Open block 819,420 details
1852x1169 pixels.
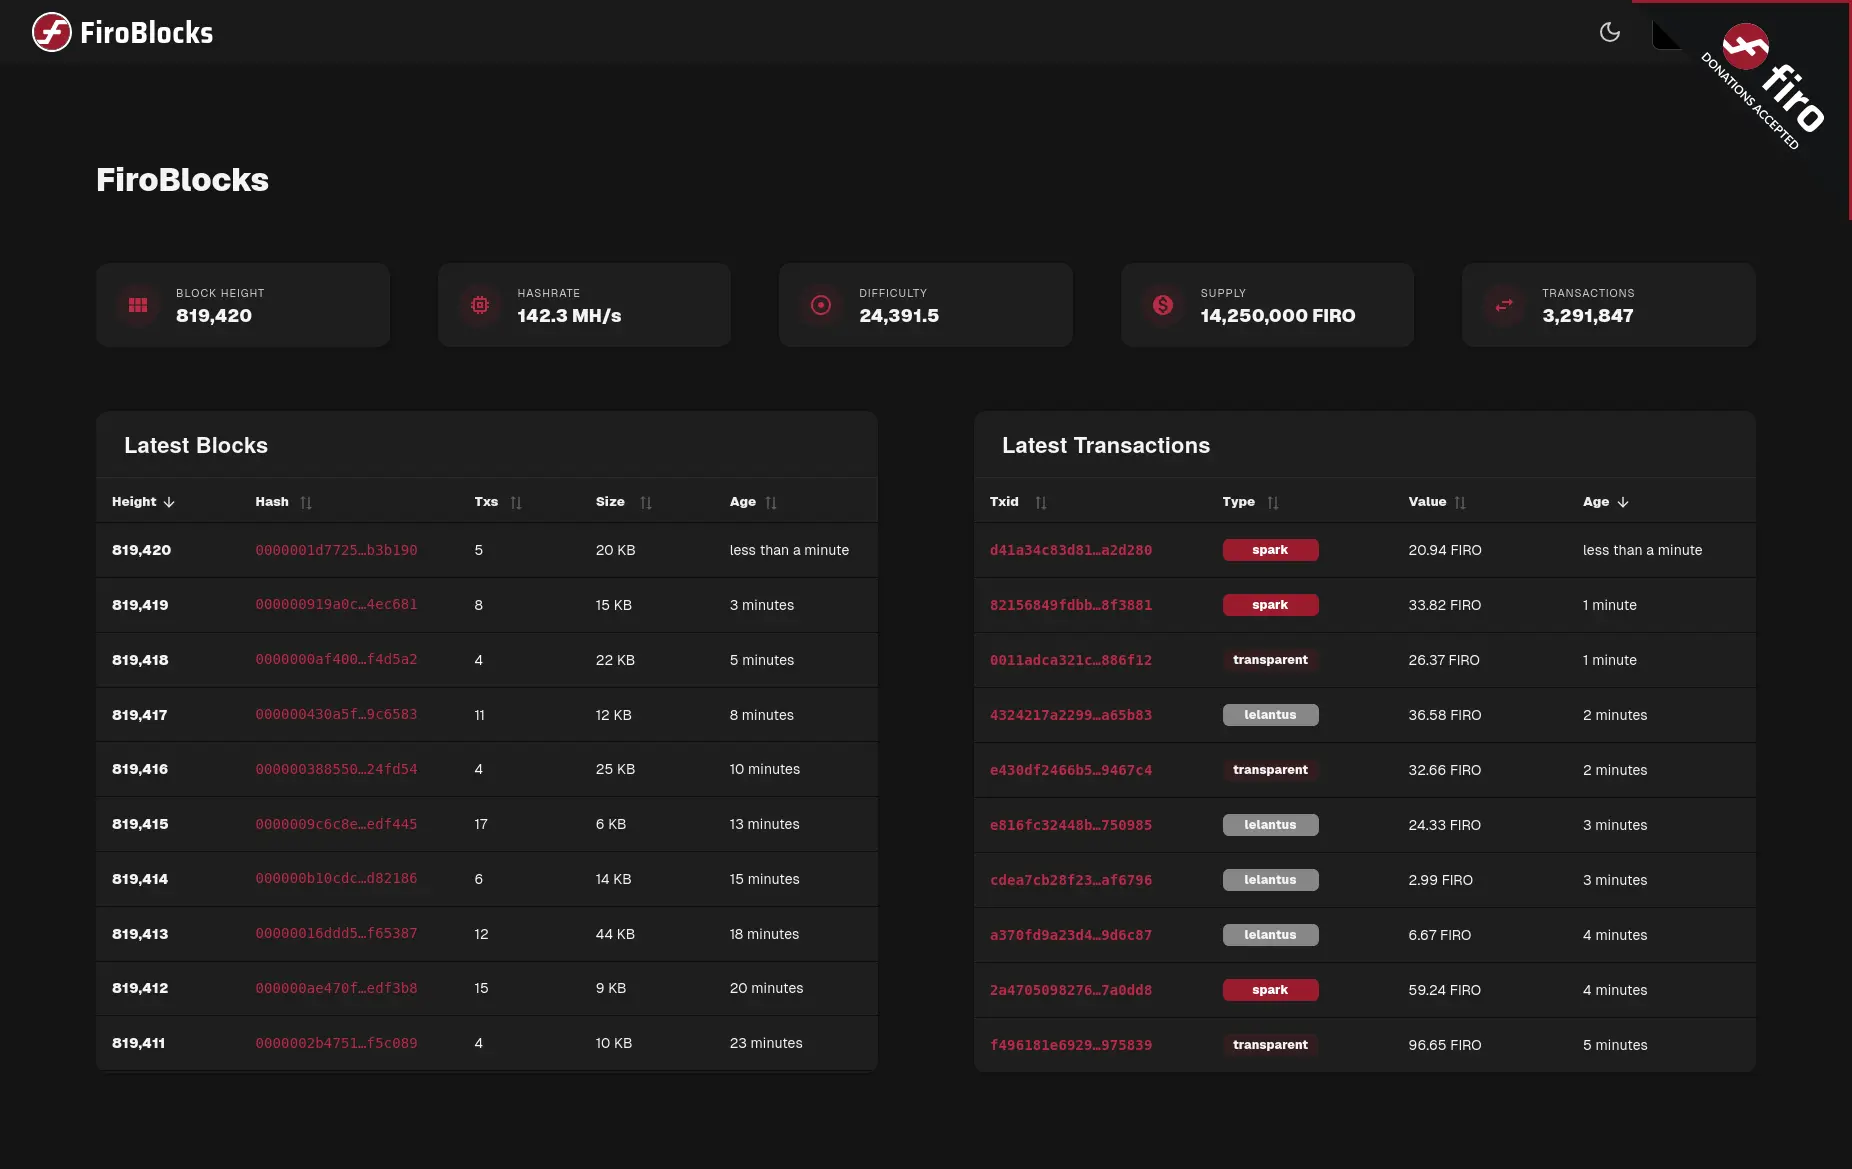141,549
